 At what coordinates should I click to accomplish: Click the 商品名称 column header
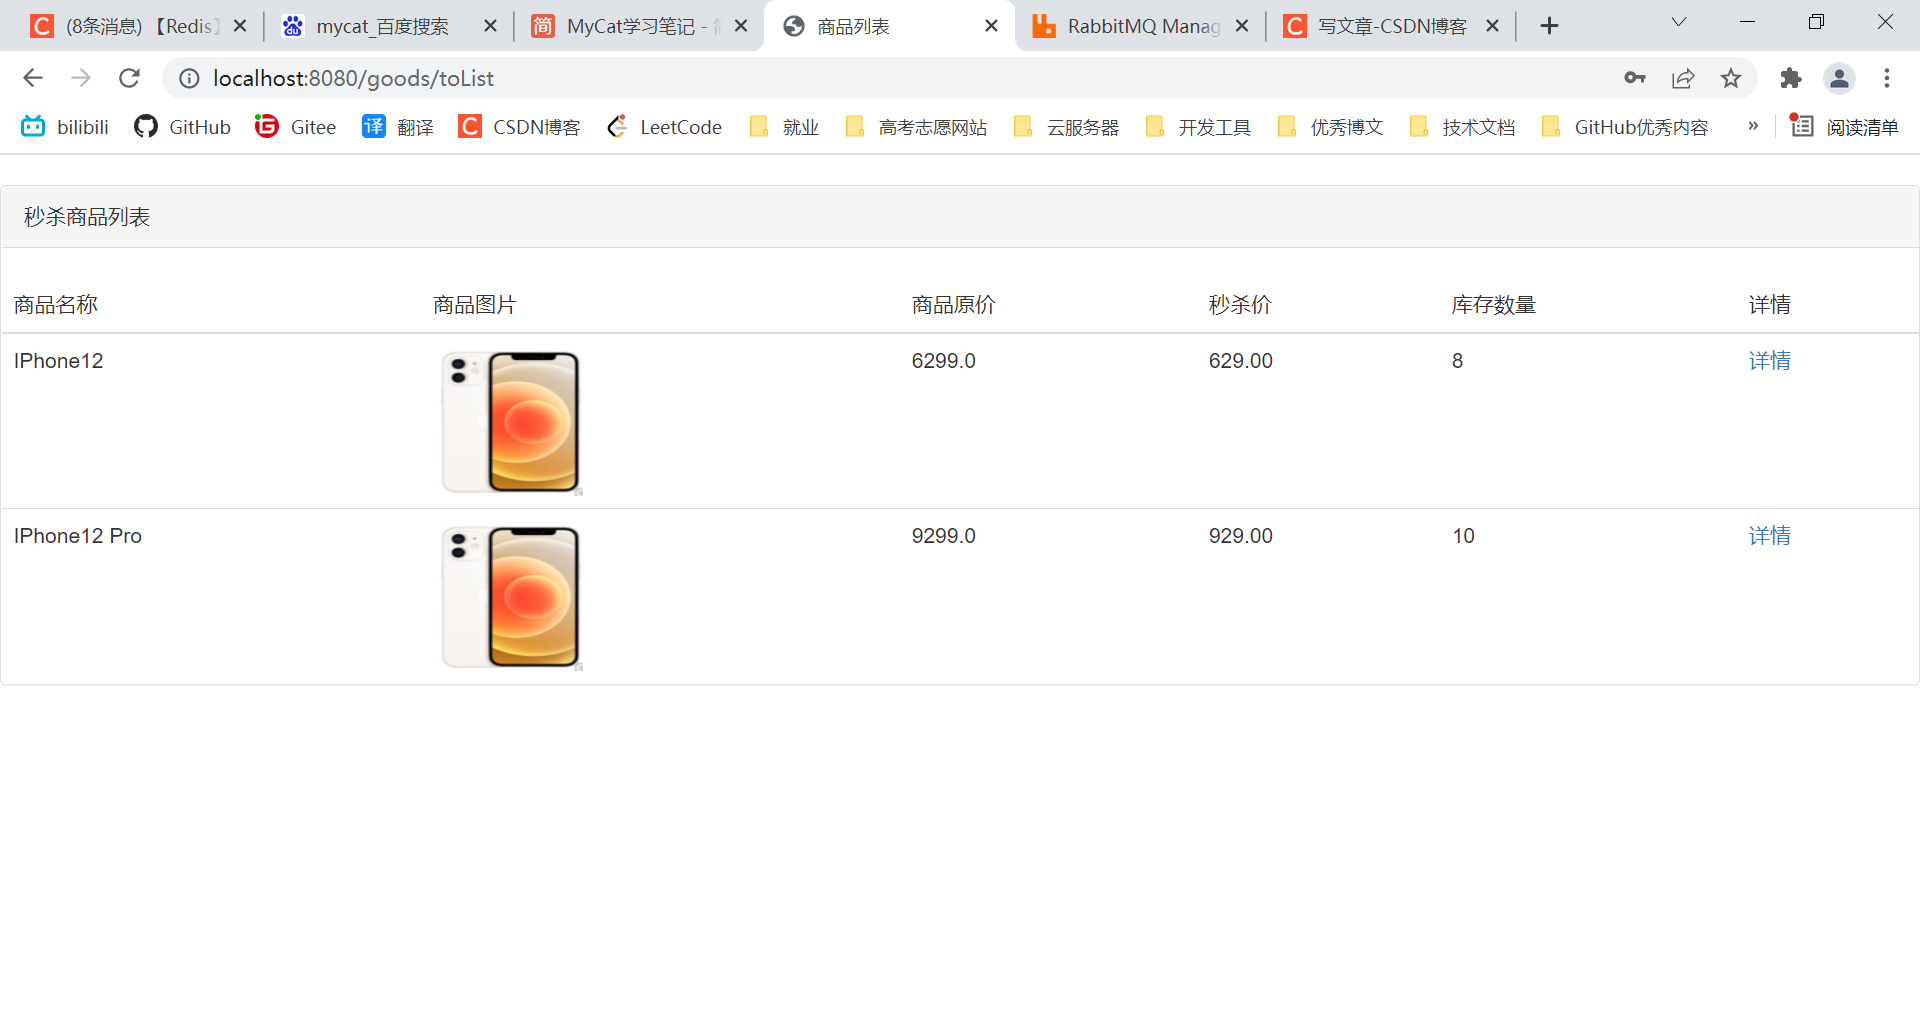tap(56, 305)
